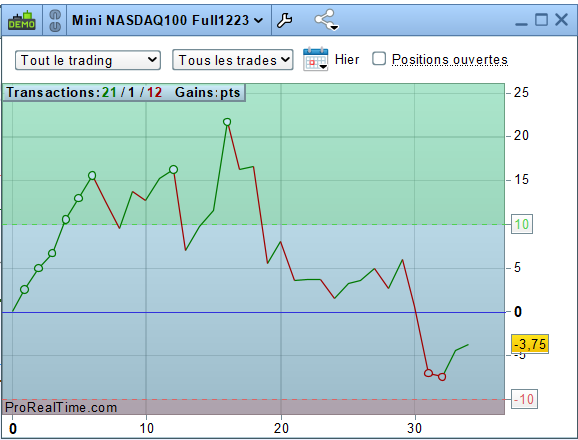Click the red -10 level marker
The height and width of the screenshot is (440, 578).
pos(524,399)
